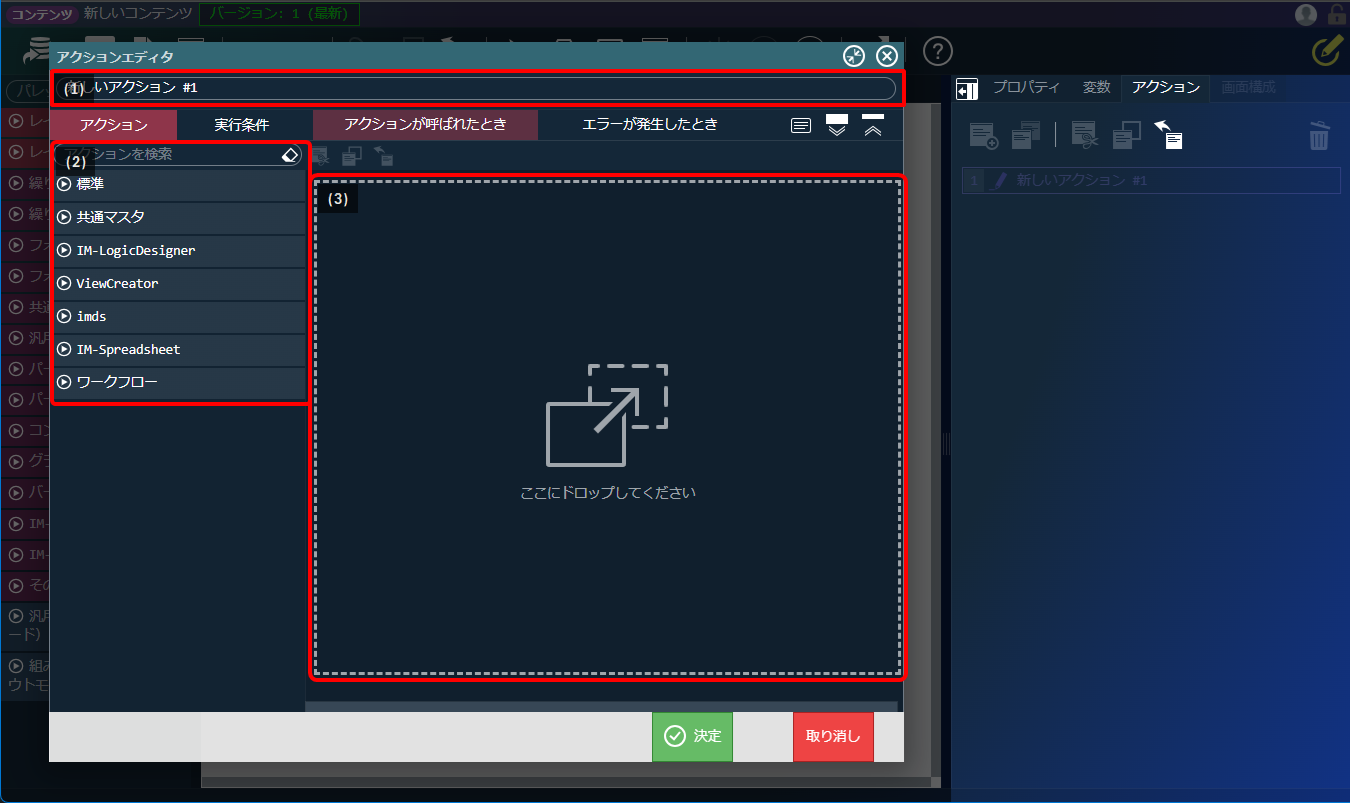Clear the action search field with eraser icon
The width and height of the screenshot is (1350, 803).
coord(289,155)
